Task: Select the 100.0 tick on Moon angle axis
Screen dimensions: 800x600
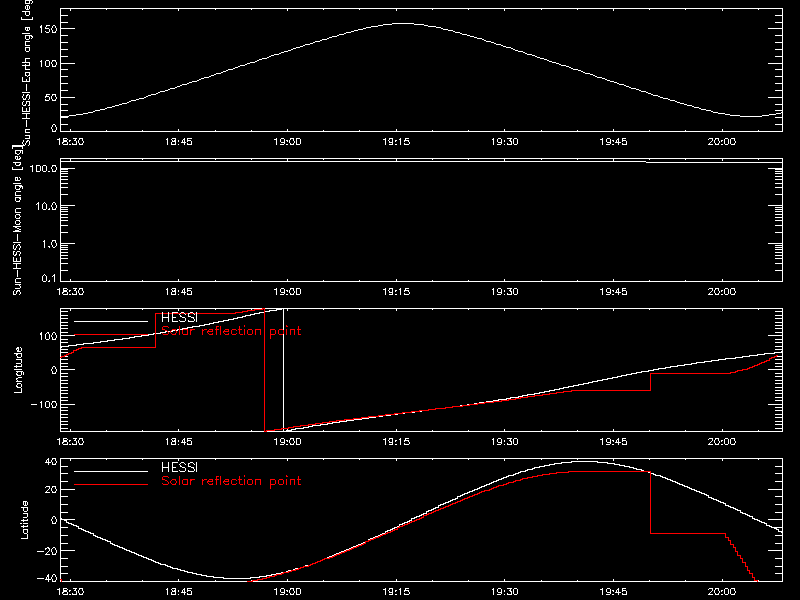Action: 43,168
